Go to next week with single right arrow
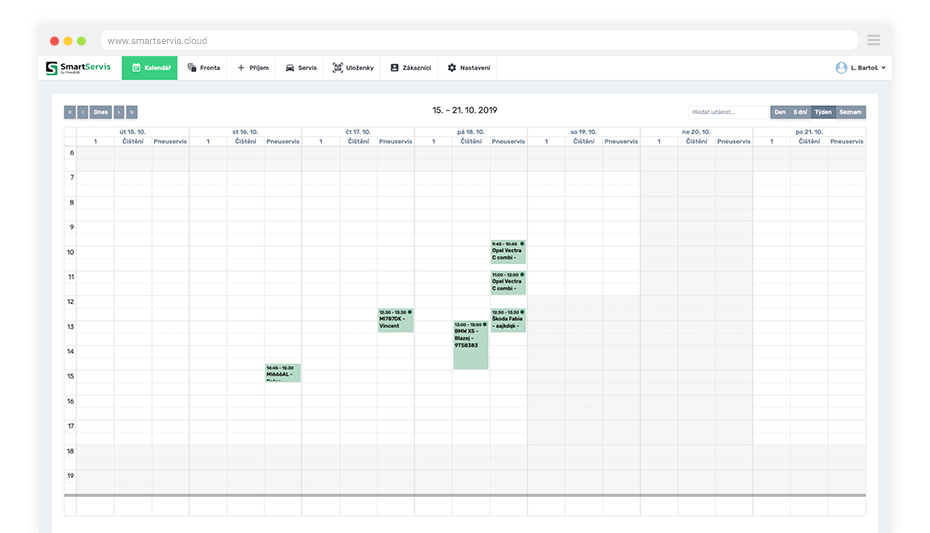Image resolution: width=930 pixels, height=533 pixels. 119,112
